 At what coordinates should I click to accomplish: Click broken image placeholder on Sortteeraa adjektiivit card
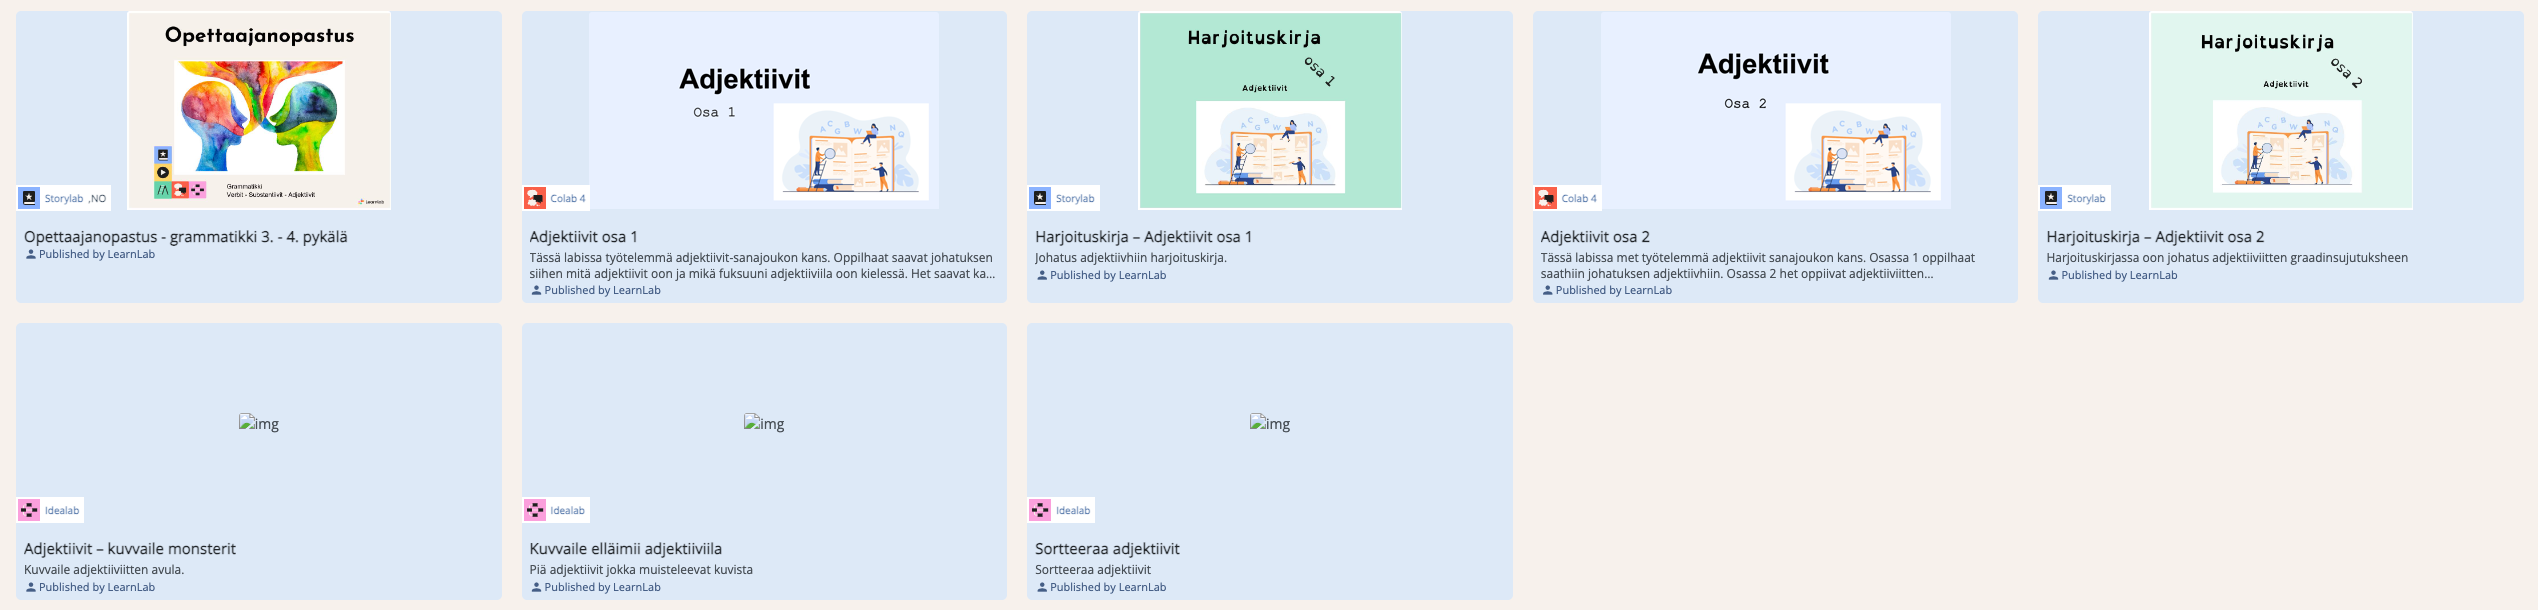point(1270,423)
